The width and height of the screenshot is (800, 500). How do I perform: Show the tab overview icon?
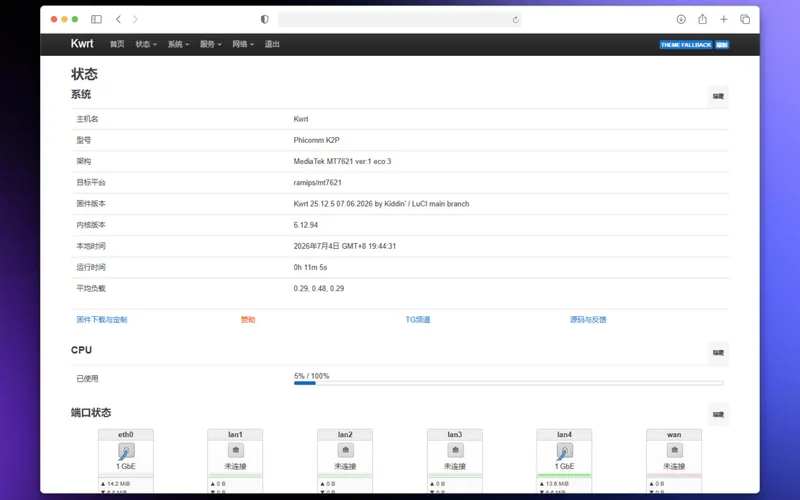[x=745, y=19]
